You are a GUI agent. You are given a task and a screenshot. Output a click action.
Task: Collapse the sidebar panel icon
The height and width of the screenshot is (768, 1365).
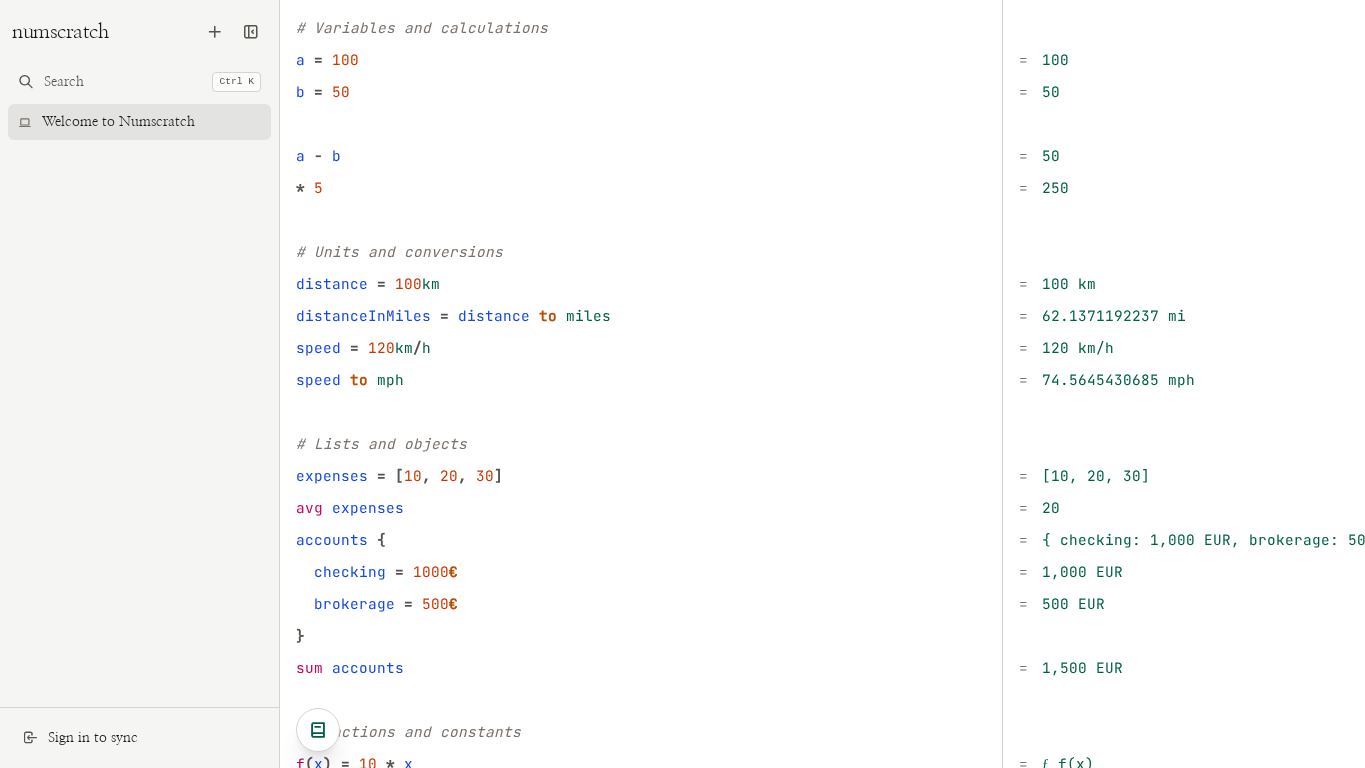[x=251, y=32]
